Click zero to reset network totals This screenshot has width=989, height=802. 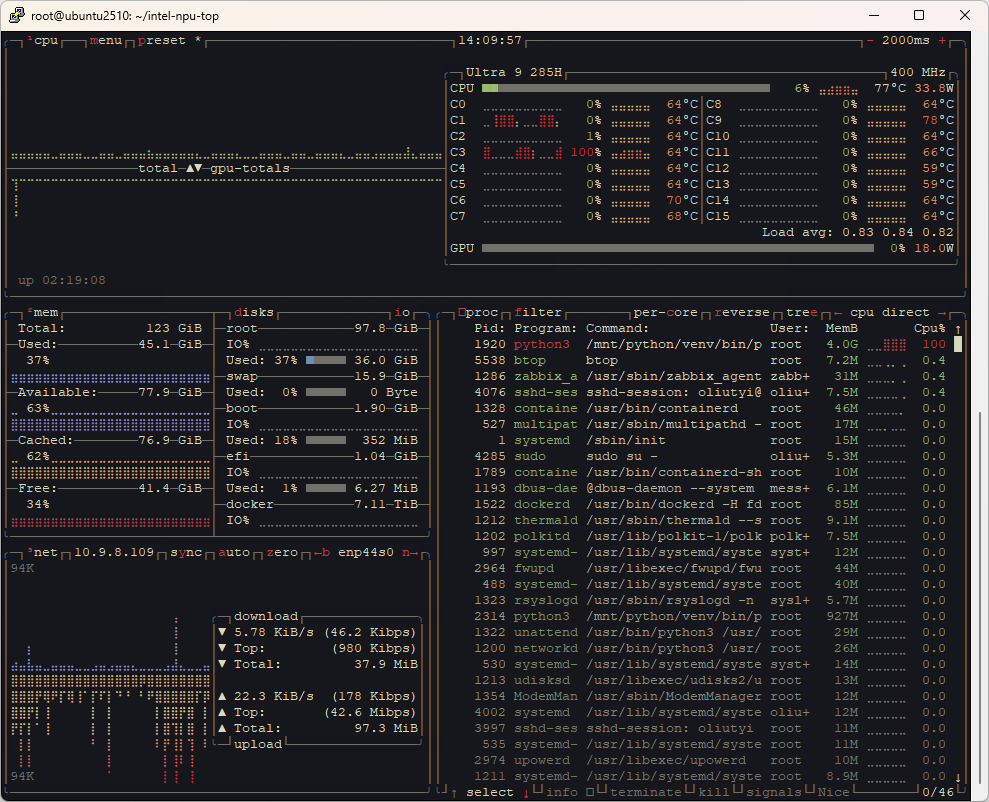click(281, 553)
